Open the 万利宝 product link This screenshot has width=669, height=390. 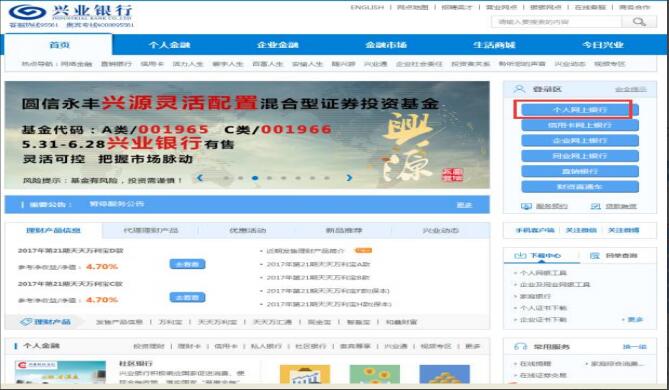point(170,322)
